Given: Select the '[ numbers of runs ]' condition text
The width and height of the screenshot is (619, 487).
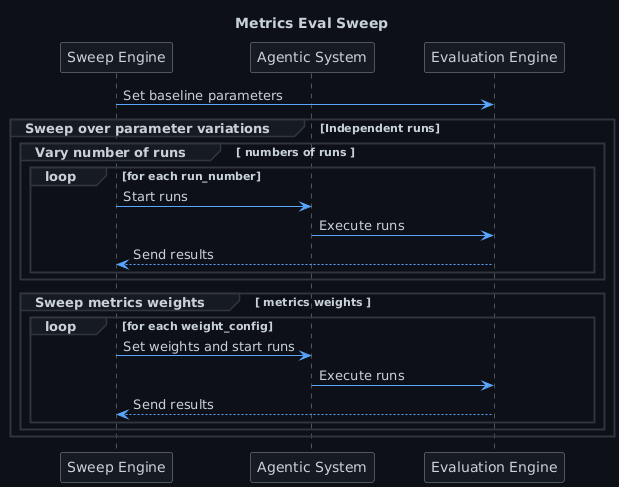Looking at the screenshot, I should (x=296, y=152).
